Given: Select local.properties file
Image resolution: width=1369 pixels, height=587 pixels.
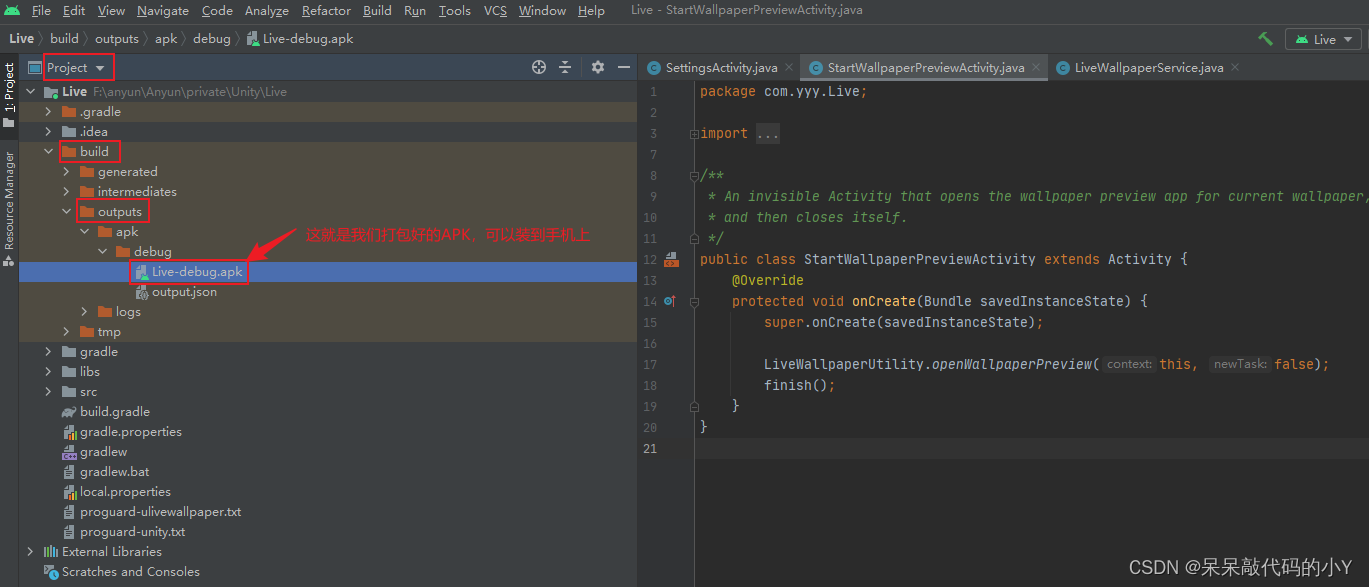Looking at the screenshot, I should 328,492.
